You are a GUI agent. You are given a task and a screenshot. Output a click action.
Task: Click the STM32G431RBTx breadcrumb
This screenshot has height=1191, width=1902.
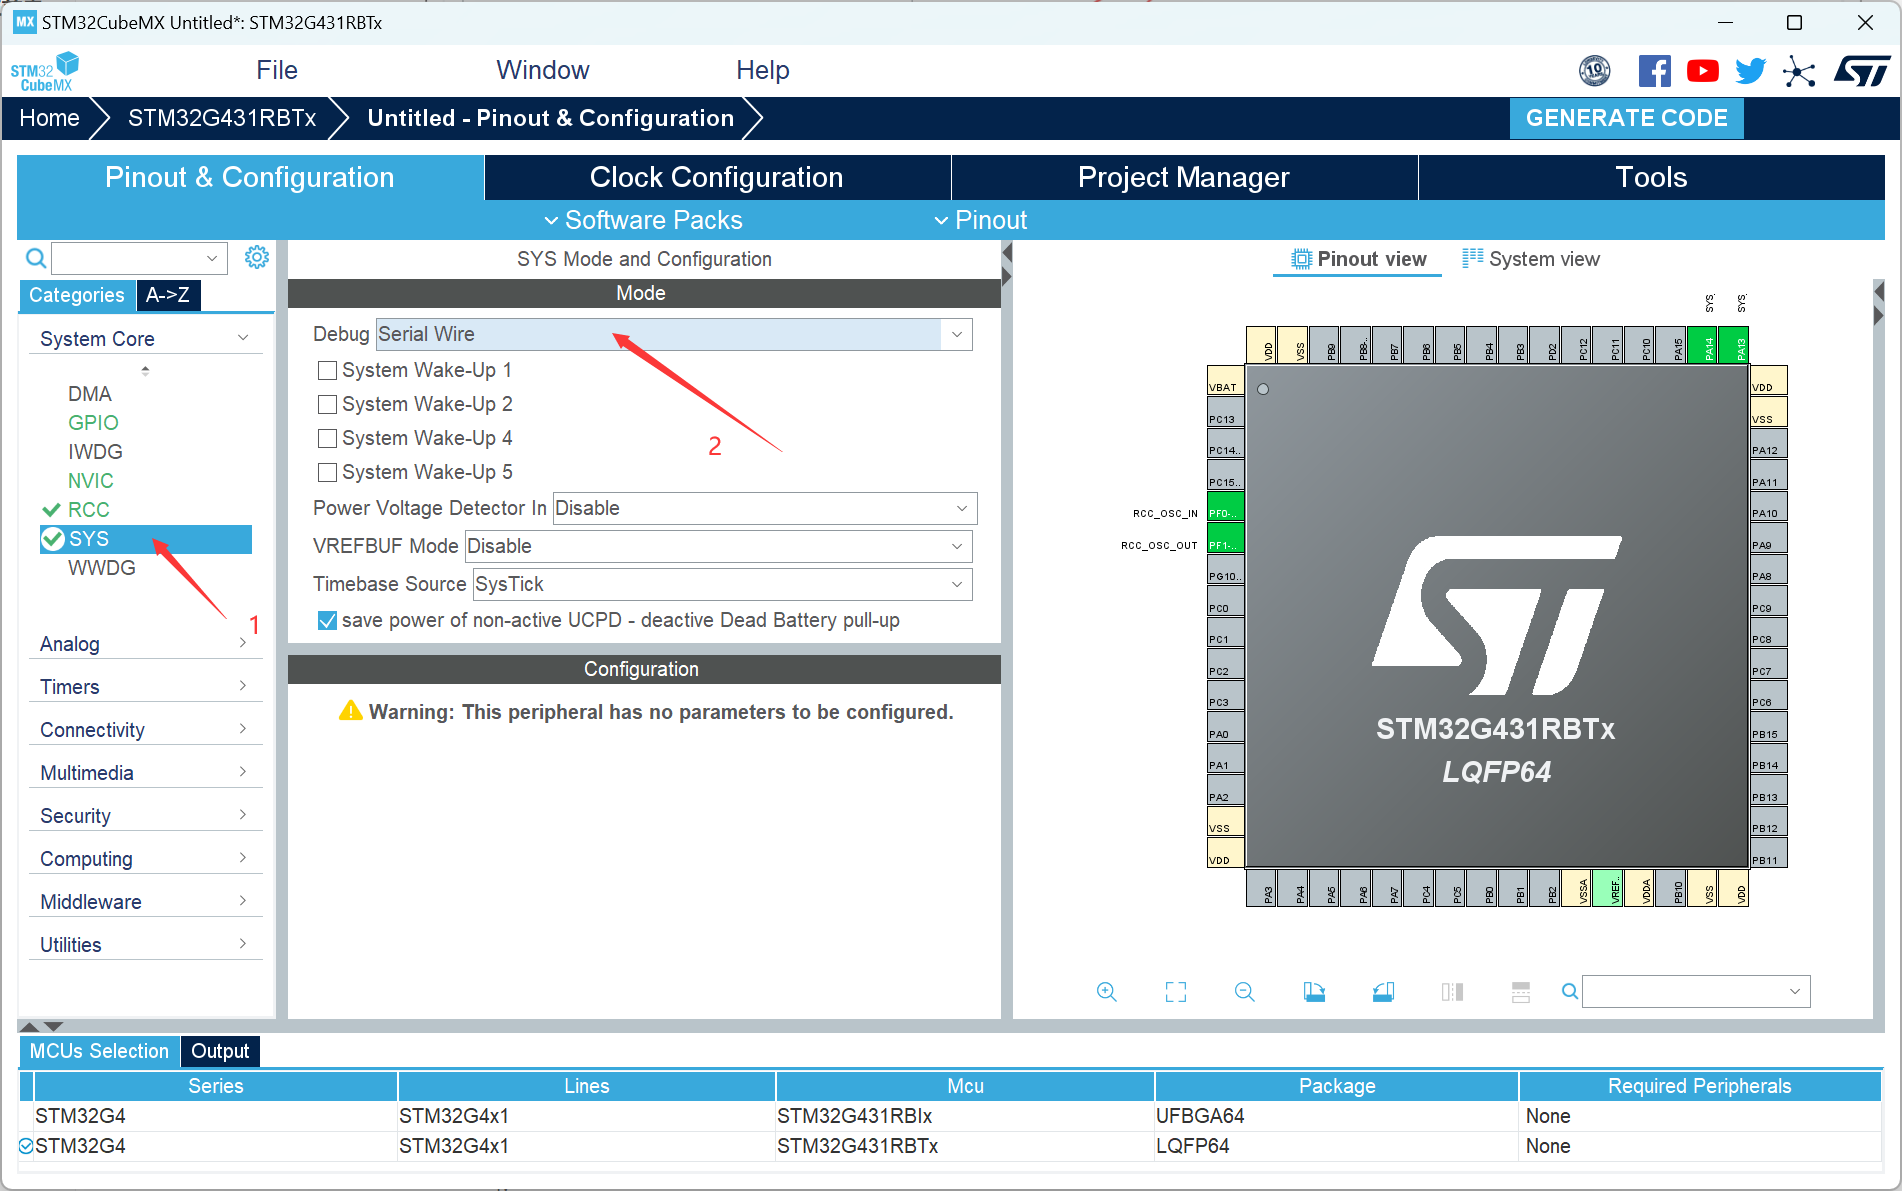coord(222,118)
